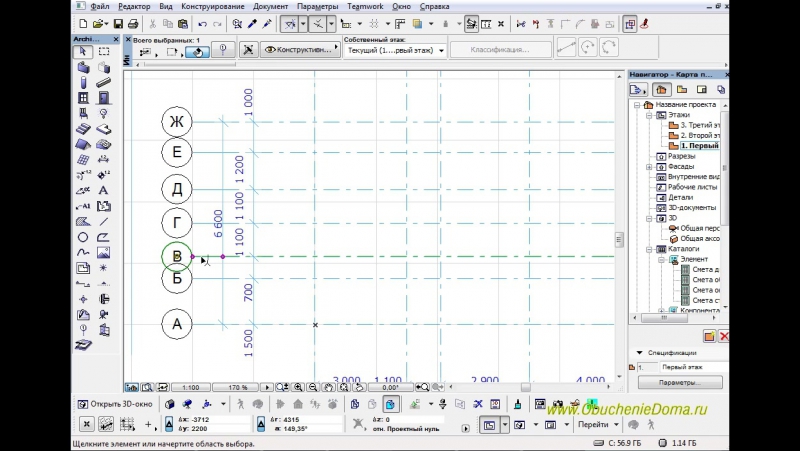
Task: Paste from clipboard icon
Action: point(183,24)
